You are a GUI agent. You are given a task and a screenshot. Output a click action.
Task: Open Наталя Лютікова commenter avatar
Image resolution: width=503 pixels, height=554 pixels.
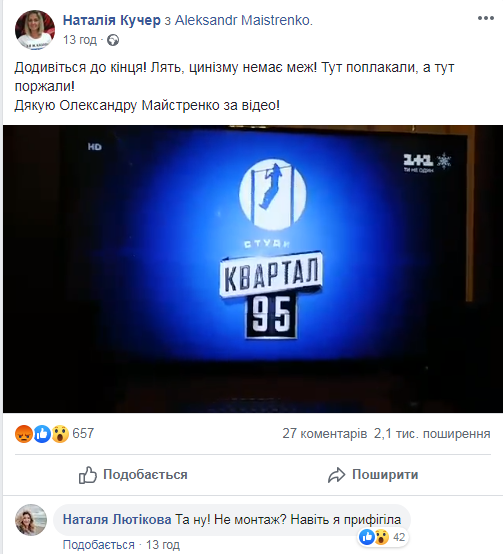[x=31, y=520]
